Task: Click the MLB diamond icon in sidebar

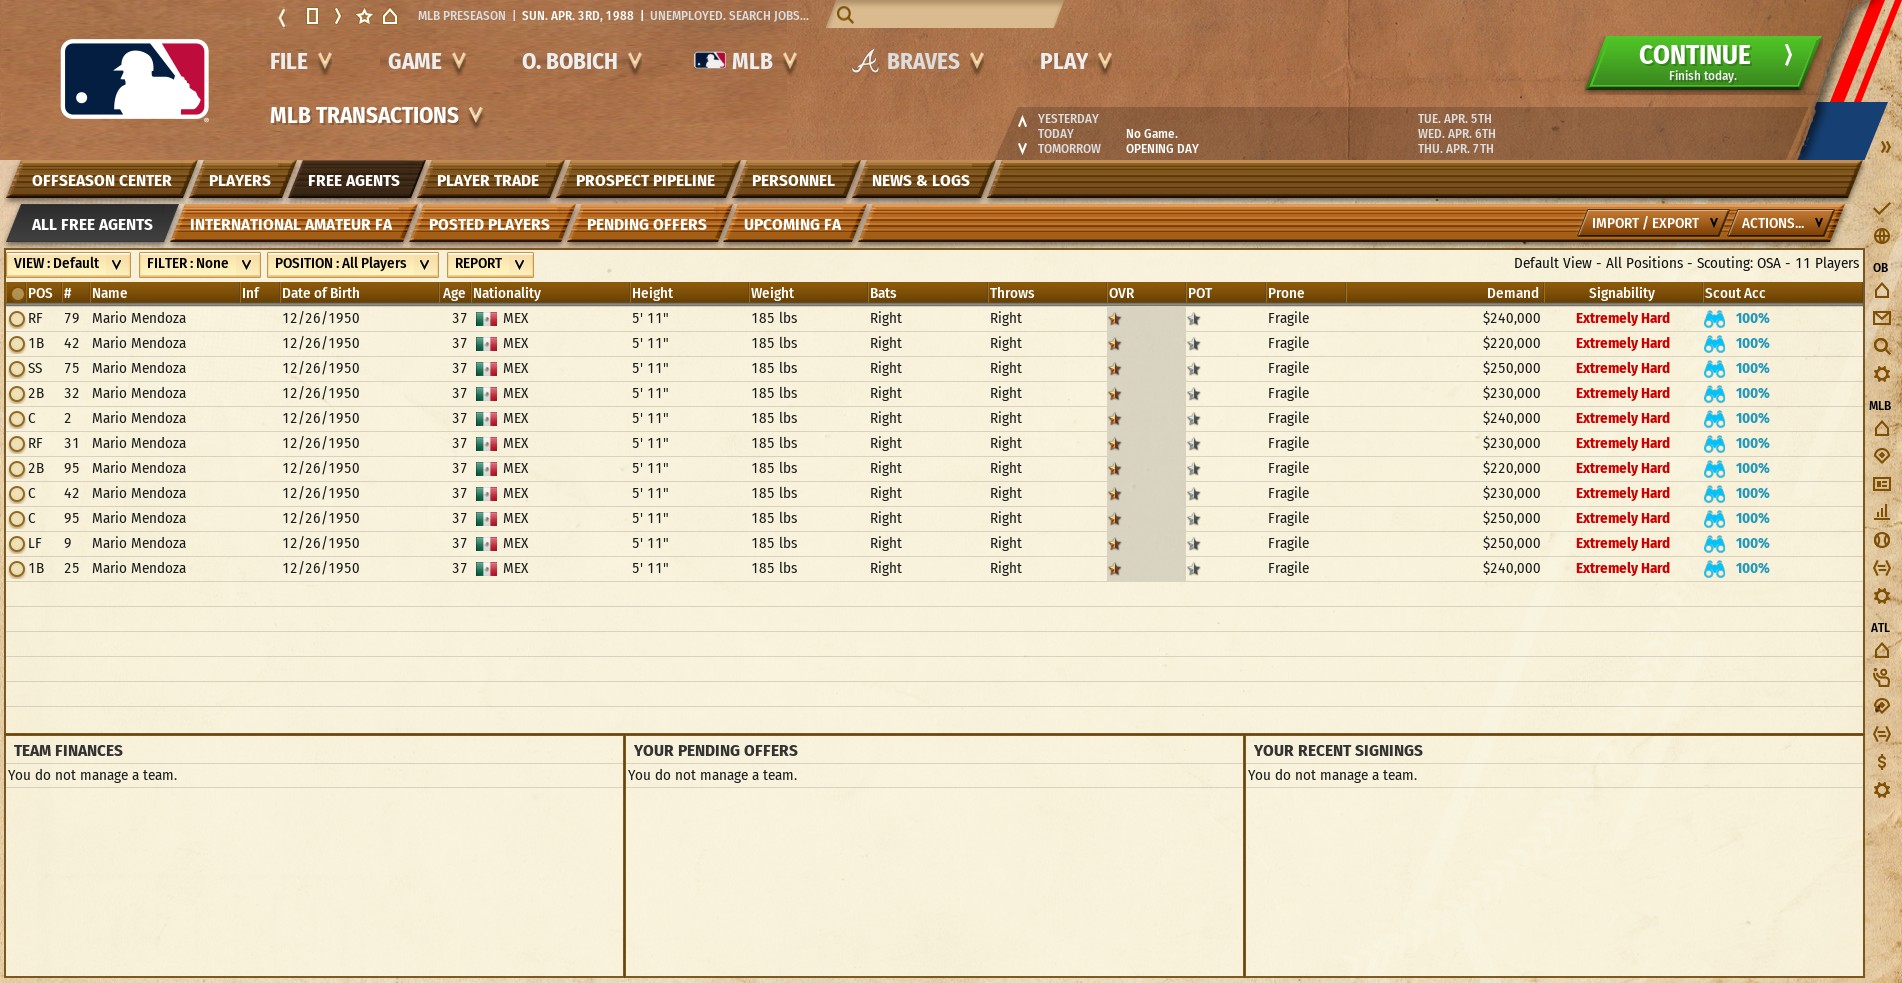Action: pyautogui.click(x=1881, y=455)
